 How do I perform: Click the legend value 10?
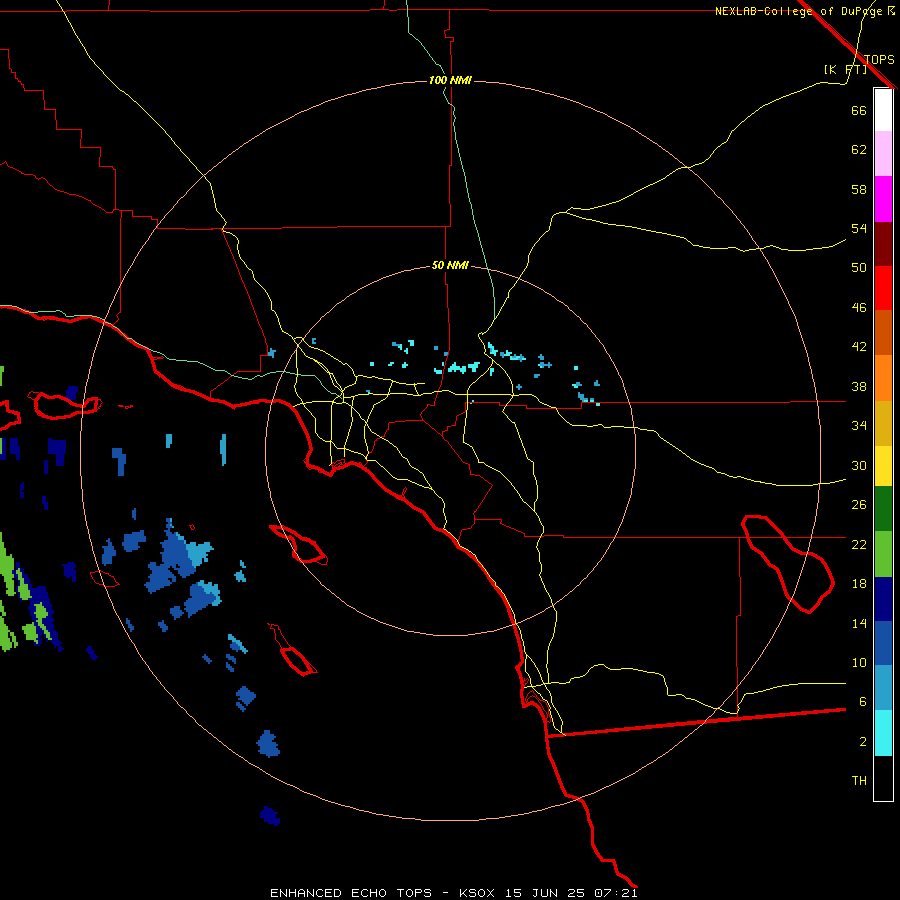(x=859, y=663)
